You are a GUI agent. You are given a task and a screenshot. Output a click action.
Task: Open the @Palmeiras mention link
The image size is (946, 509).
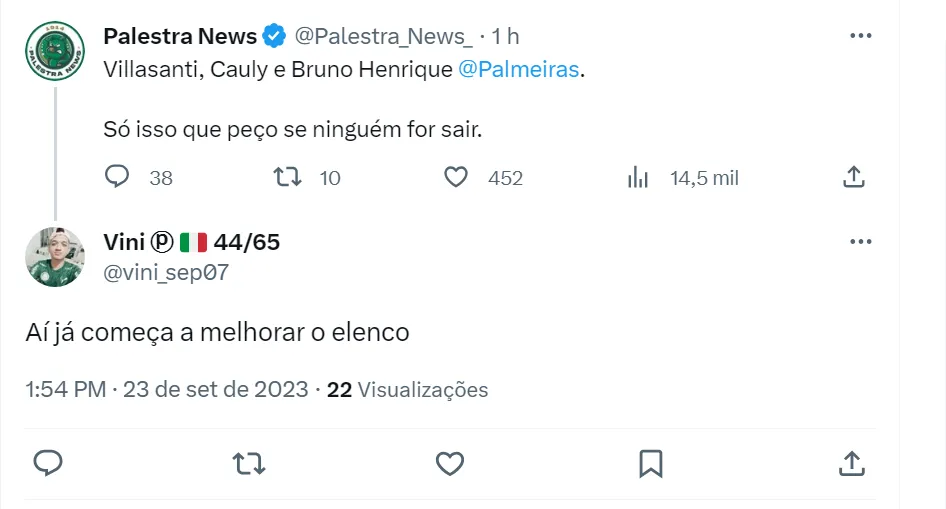coord(518,71)
